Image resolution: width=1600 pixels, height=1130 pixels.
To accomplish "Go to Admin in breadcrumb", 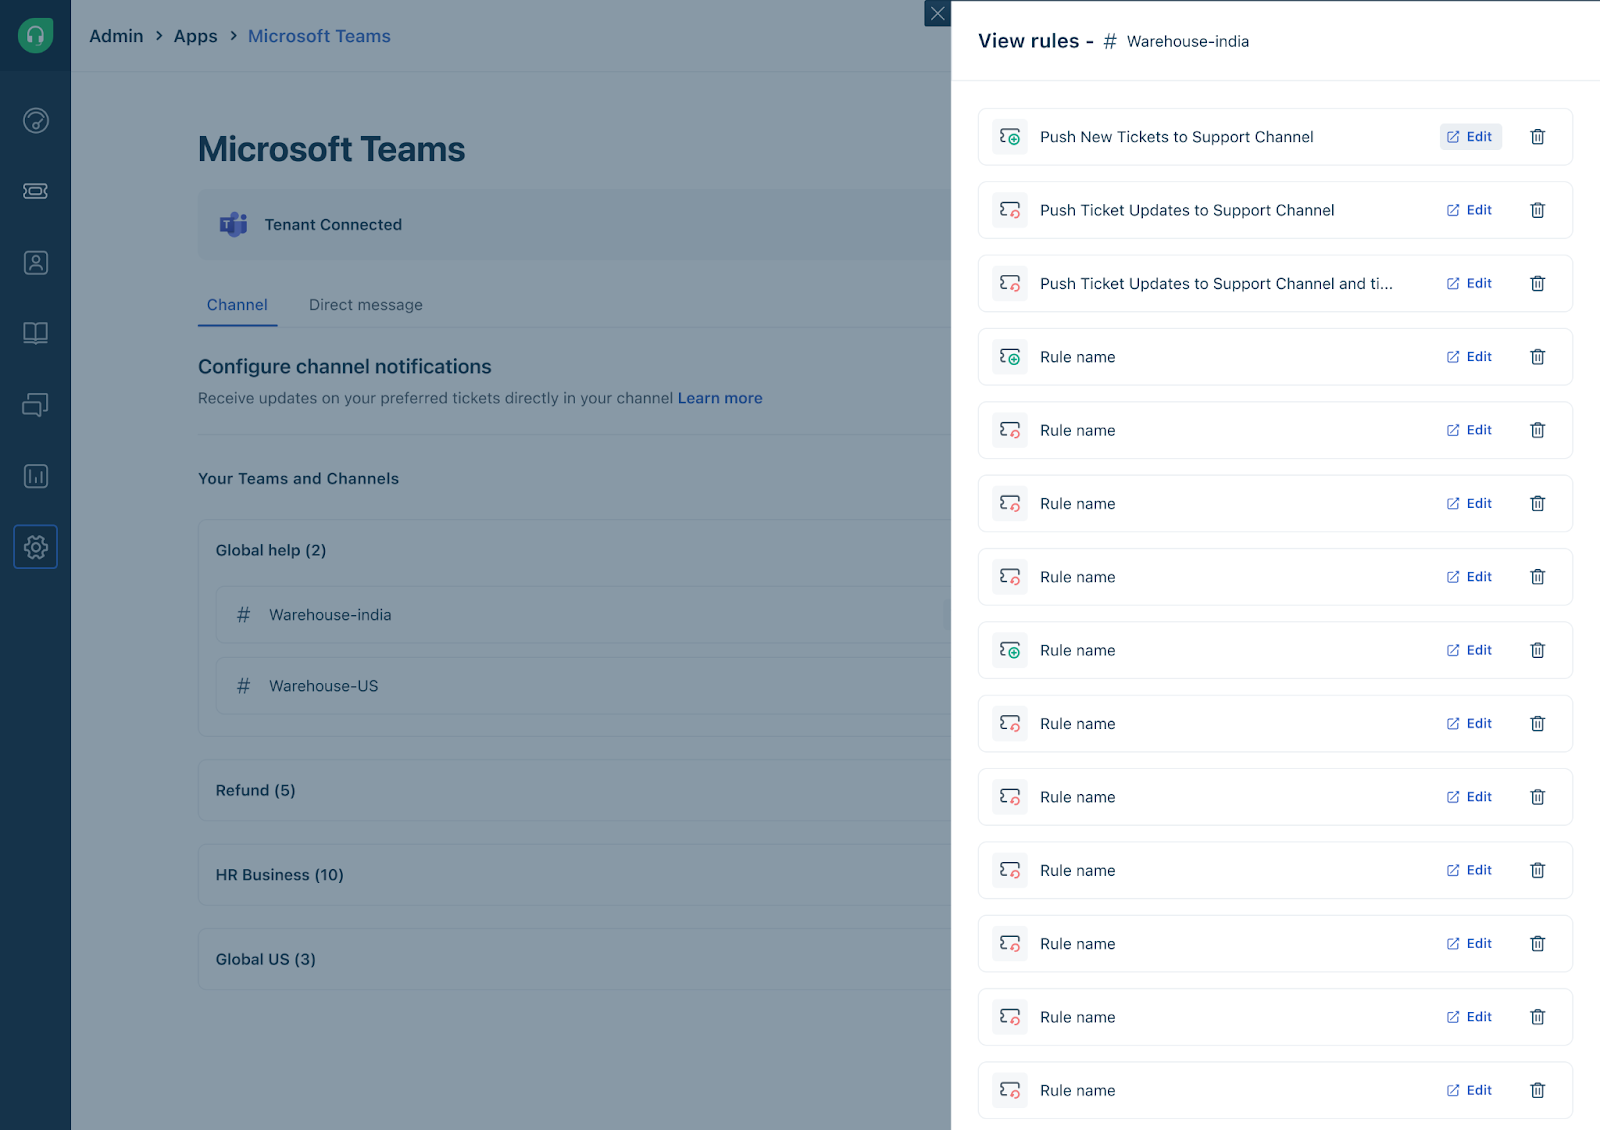I will pyautogui.click(x=116, y=36).
